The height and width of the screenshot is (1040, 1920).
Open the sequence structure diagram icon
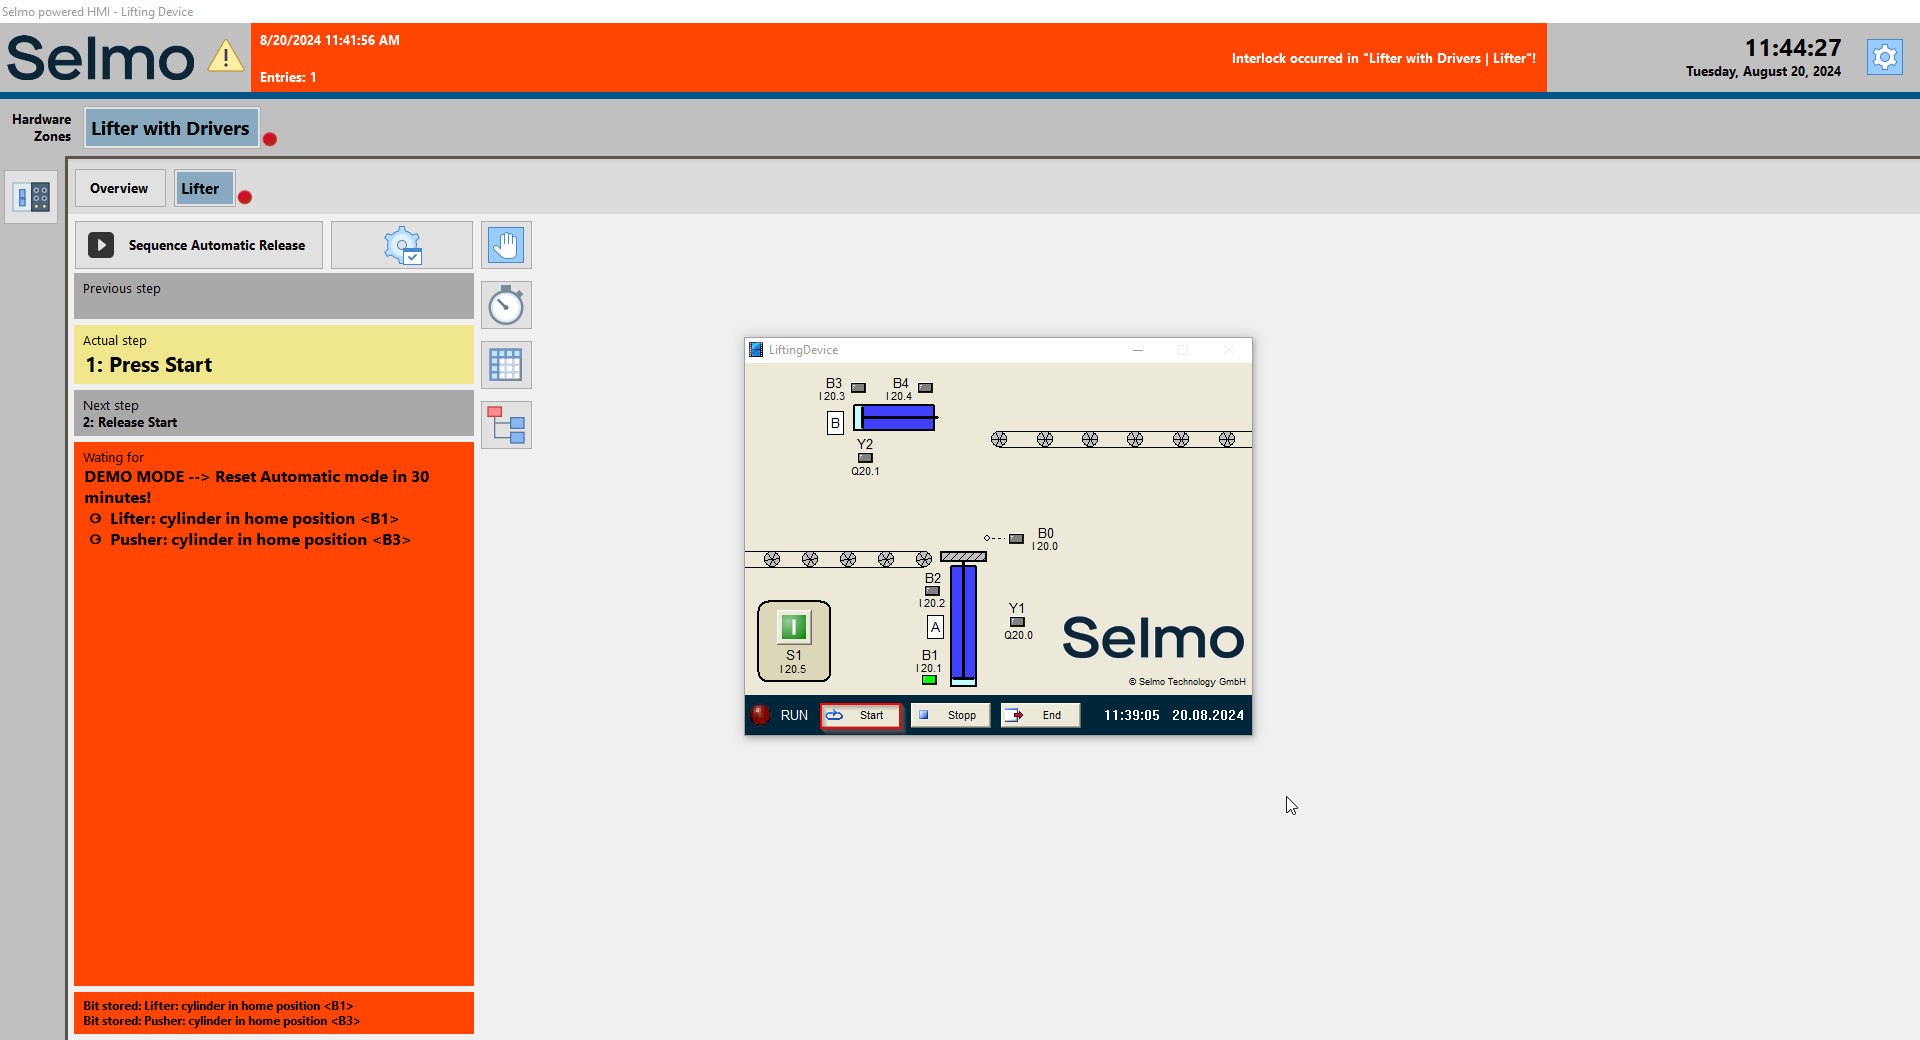click(506, 425)
